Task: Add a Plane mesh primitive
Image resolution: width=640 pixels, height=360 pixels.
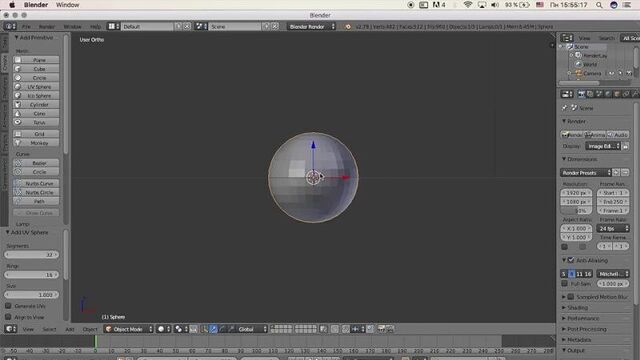Action: coord(36,60)
